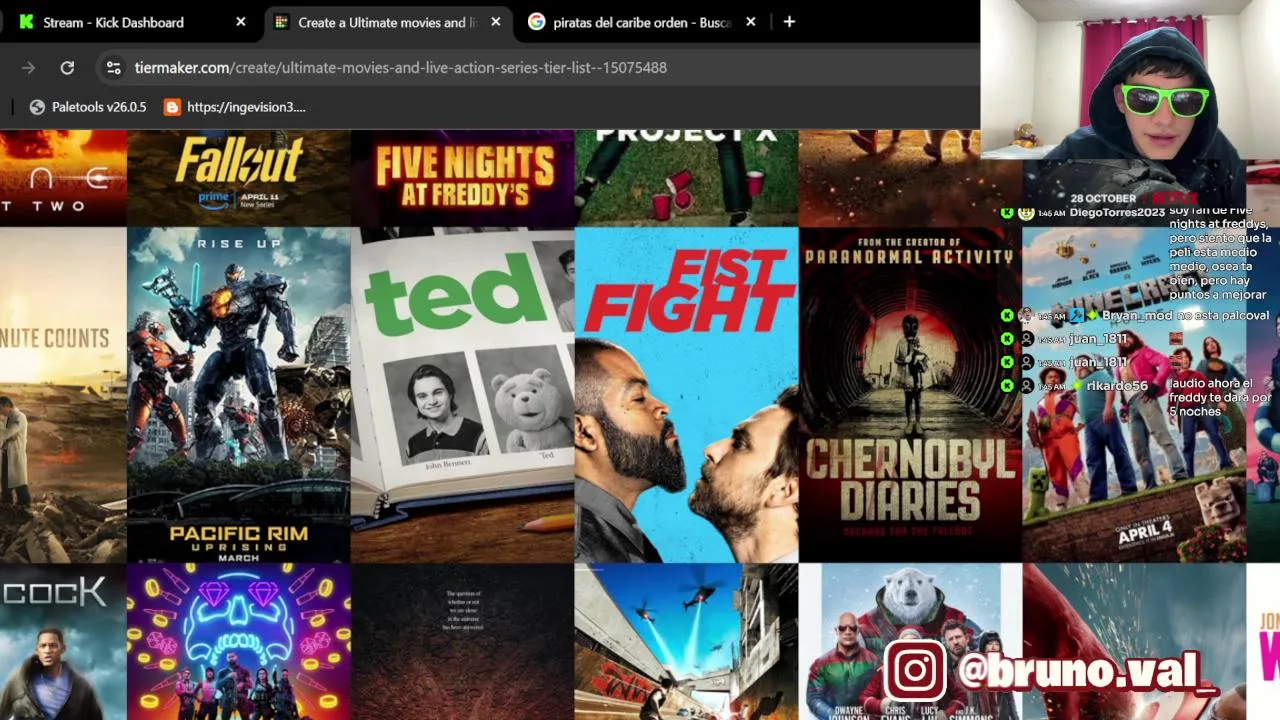Click the Kick favicon on first tab

point(26,22)
